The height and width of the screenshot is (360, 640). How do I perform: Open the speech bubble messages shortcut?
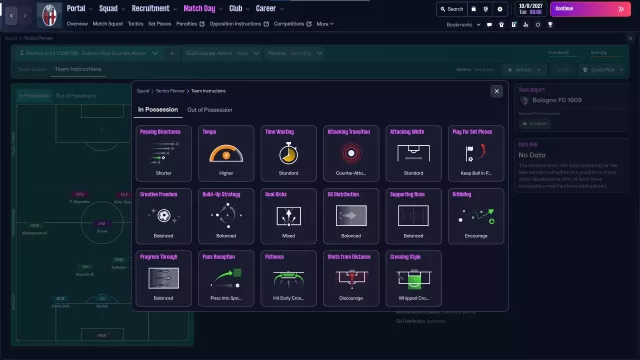click(489, 24)
